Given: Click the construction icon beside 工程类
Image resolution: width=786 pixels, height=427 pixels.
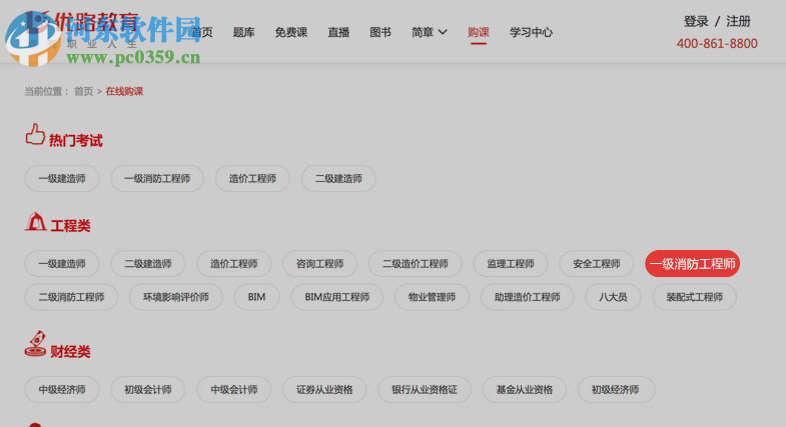Looking at the screenshot, I should (36, 222).
